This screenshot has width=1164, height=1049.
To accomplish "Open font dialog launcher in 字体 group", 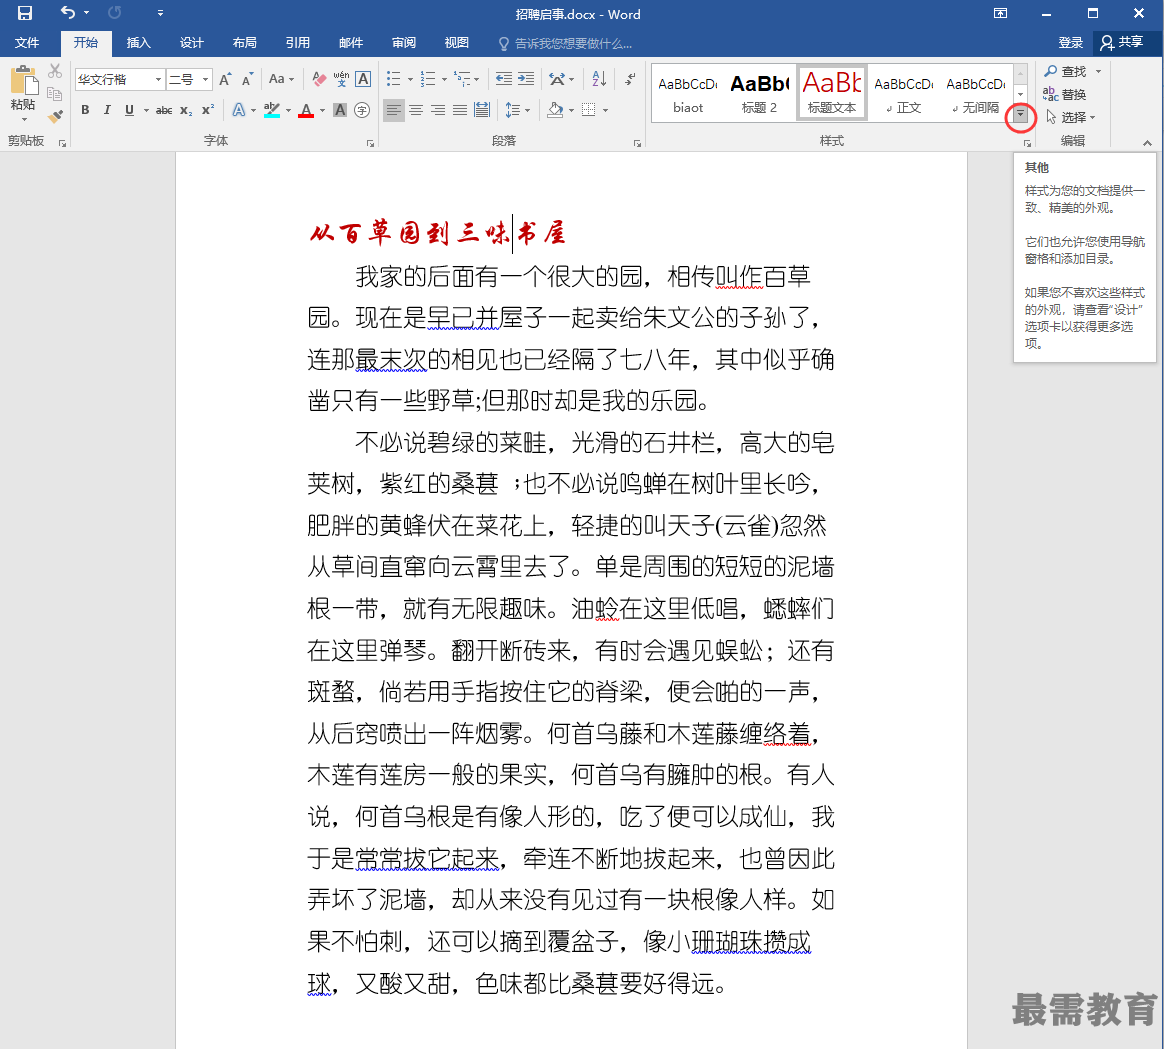I will (x=370, y=143).
